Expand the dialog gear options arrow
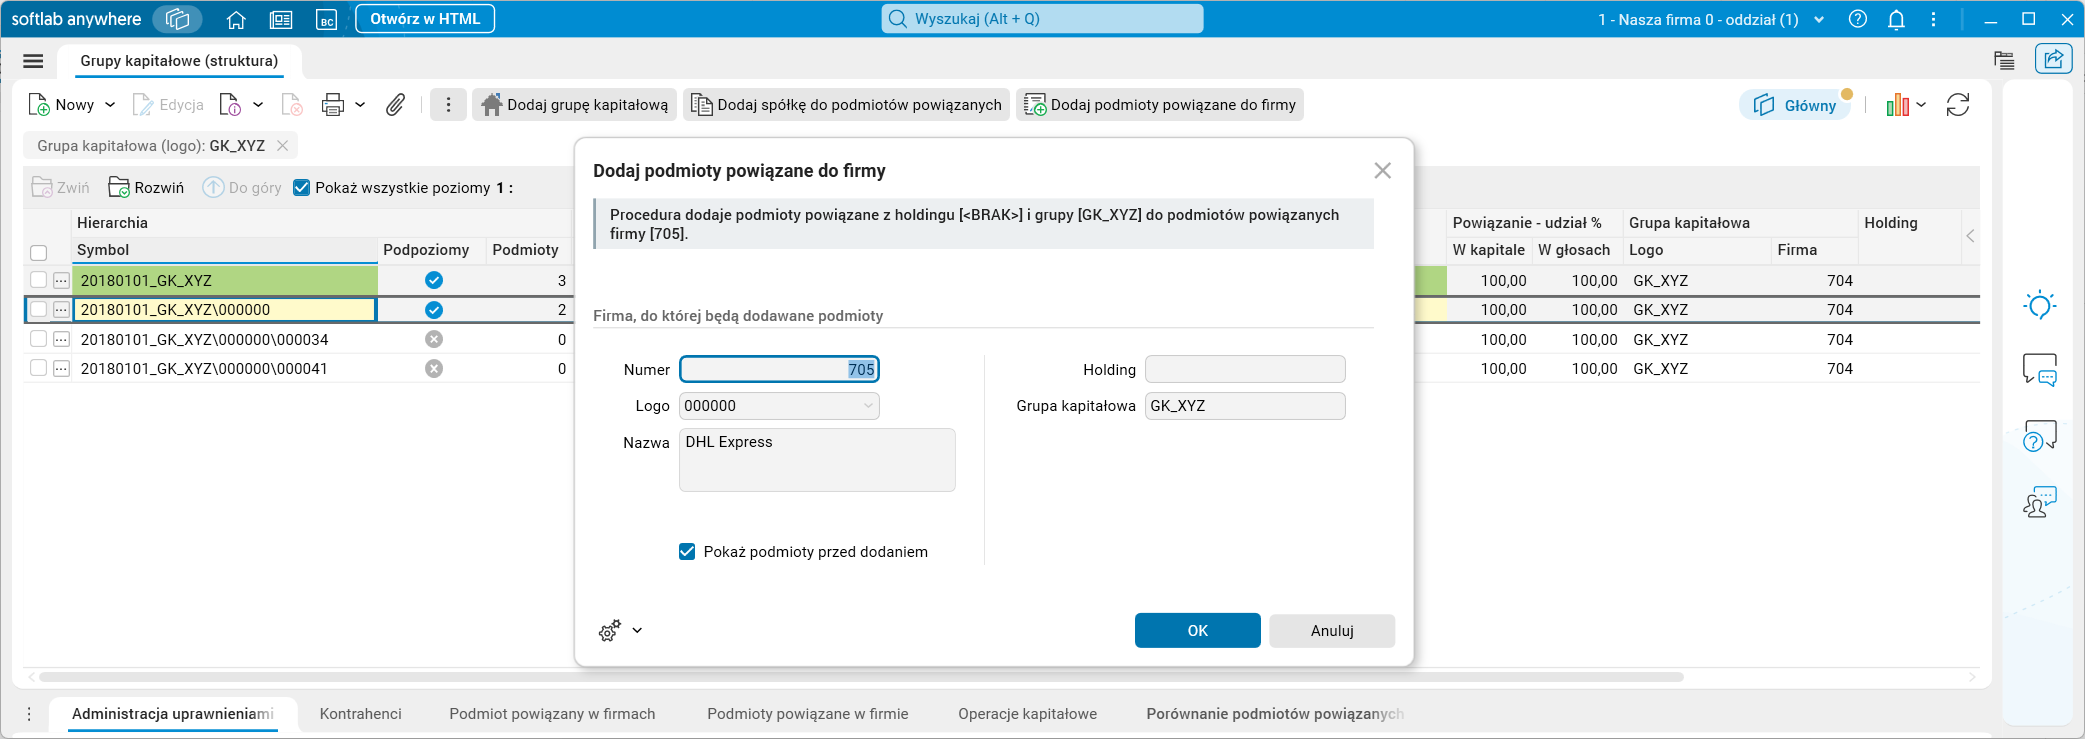Image resolution: width=2085 pixels, height=739 pixels. click(x=637, y=631)
